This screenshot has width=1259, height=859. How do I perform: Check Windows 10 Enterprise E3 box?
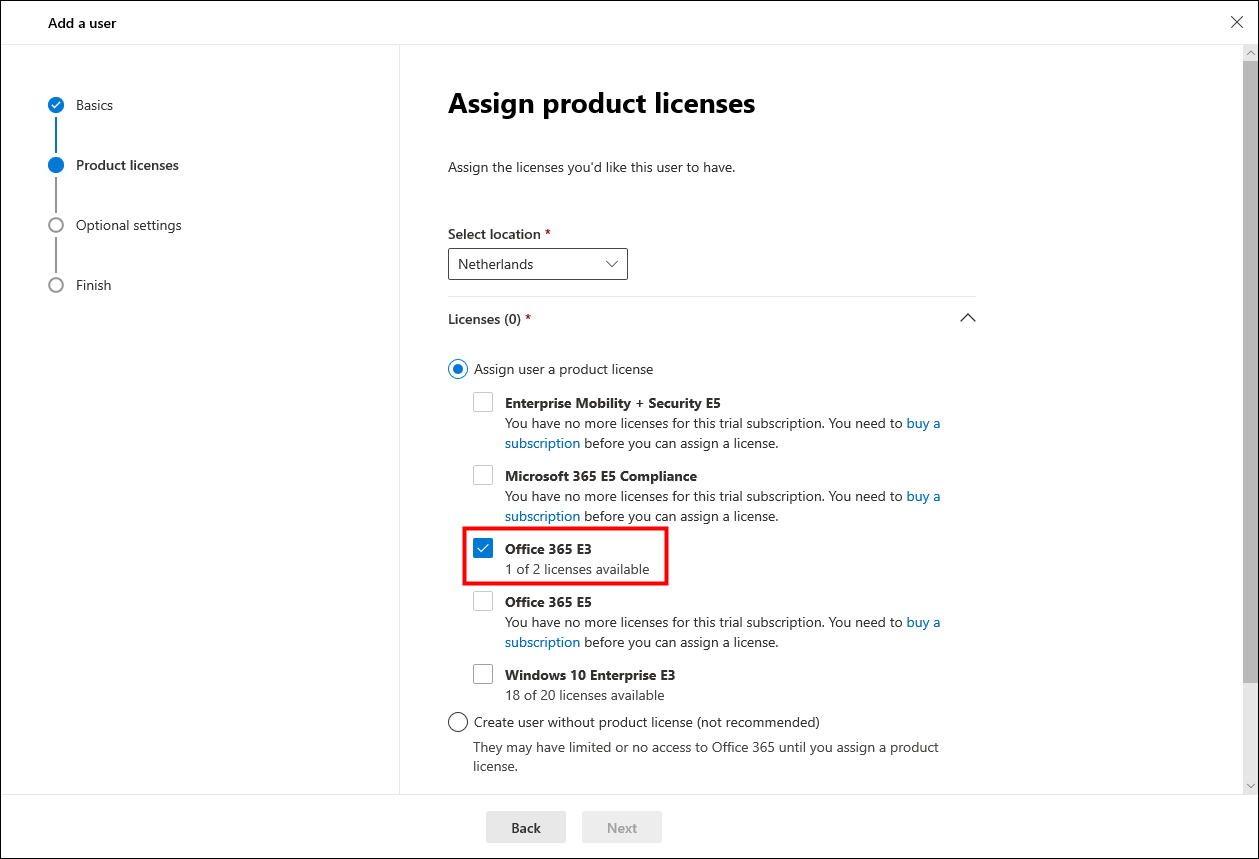[x=483, y=674]
